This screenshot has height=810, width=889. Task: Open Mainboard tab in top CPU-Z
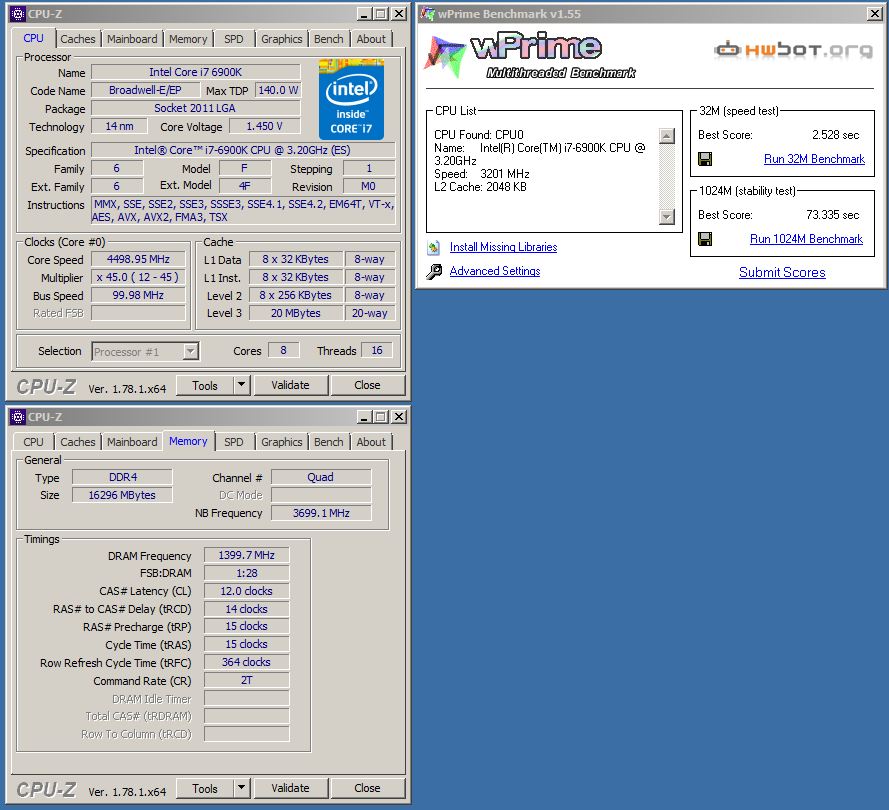[x=132, y=39]
